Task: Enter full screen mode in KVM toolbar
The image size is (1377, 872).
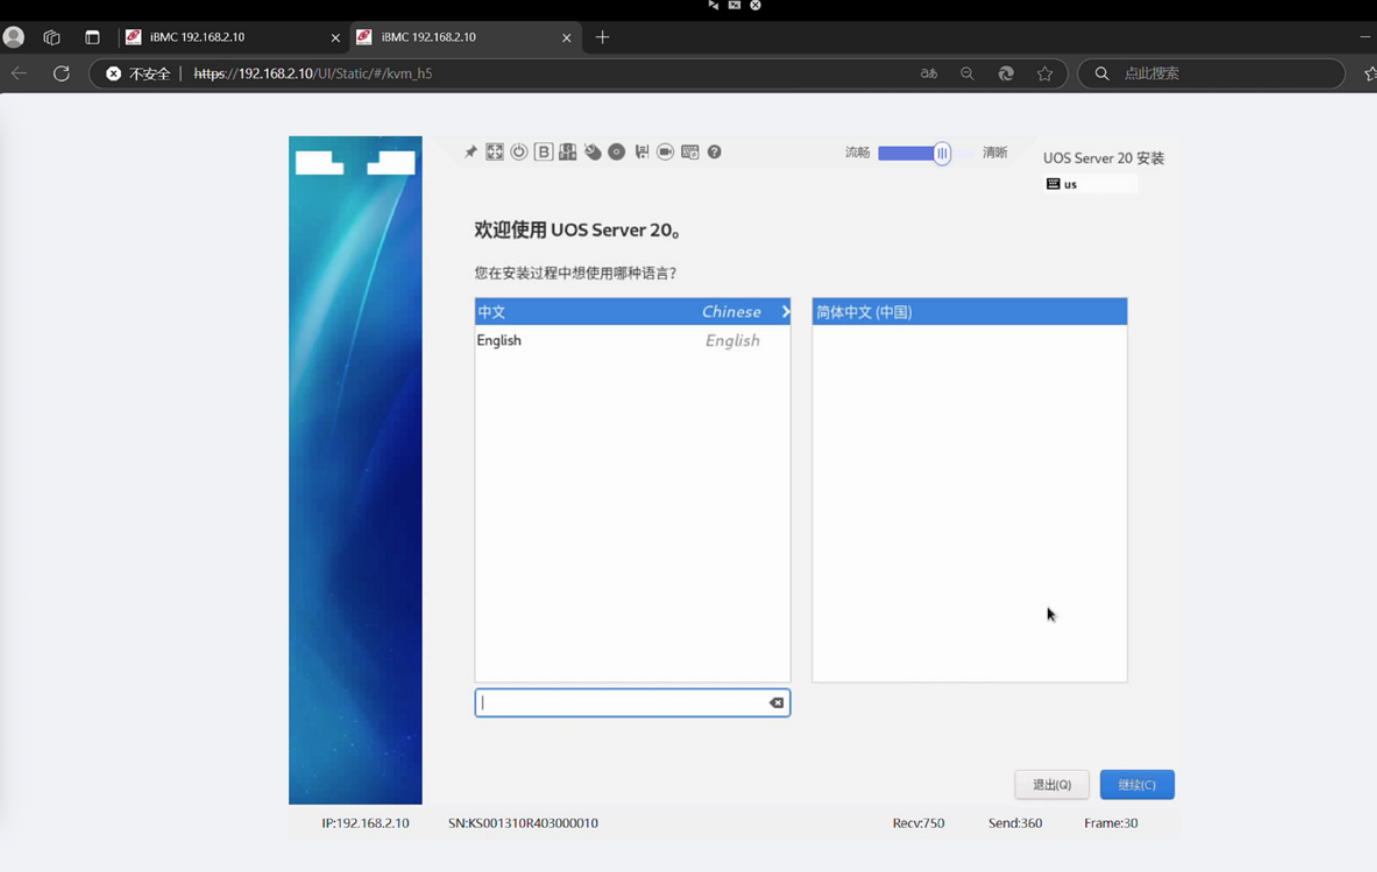Action: click(495, 152)
